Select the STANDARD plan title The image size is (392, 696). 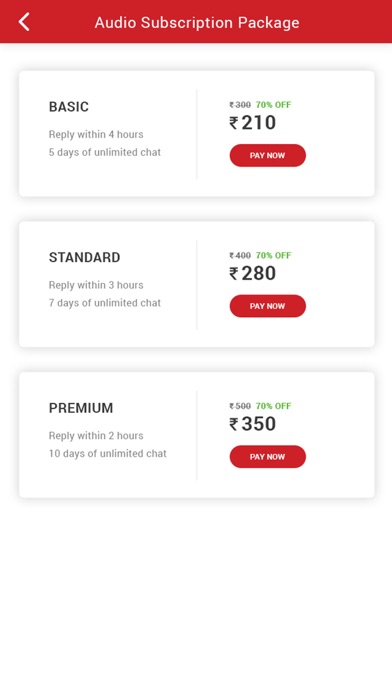84,257
